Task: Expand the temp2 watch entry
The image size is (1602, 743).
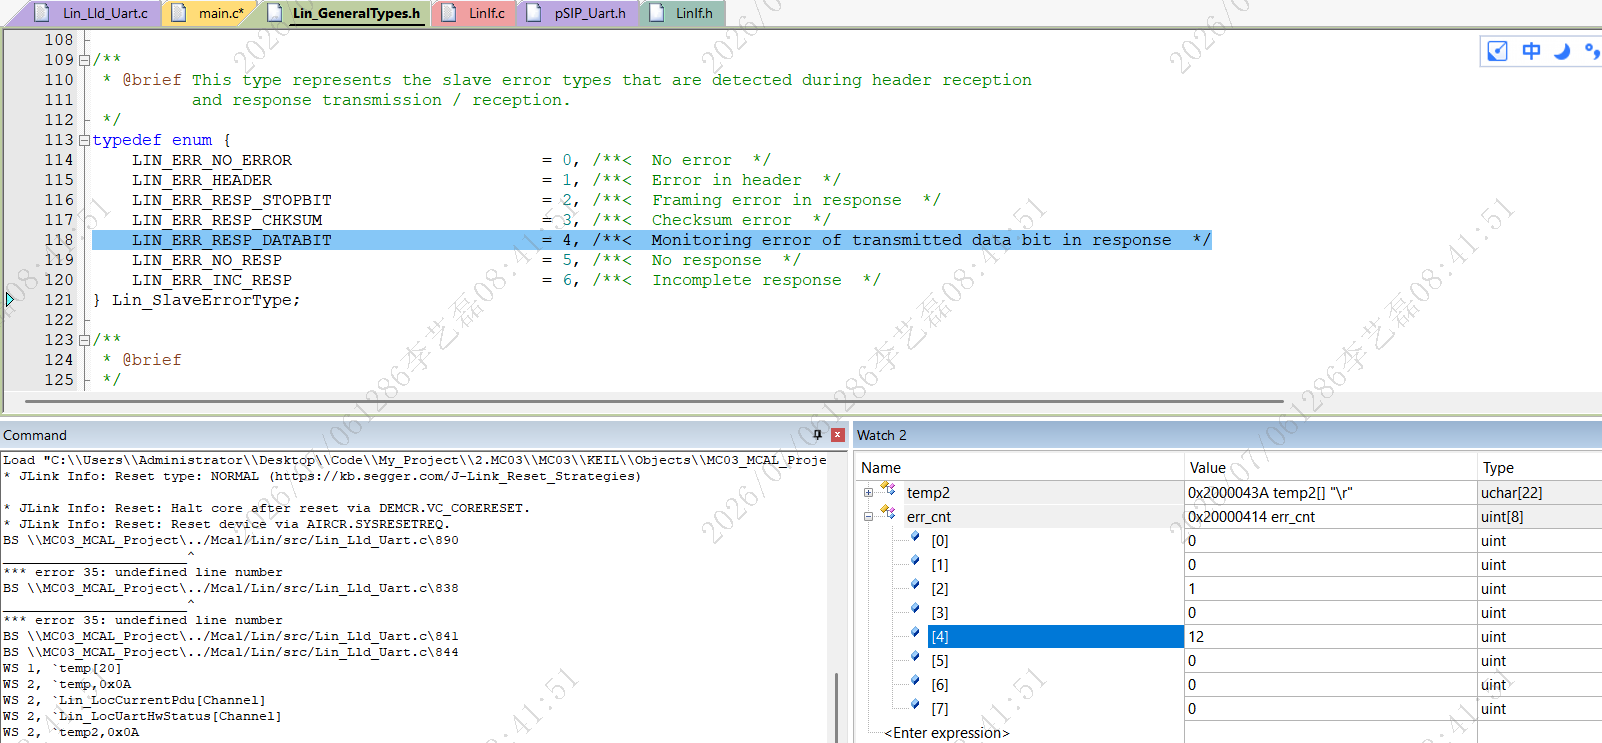Action: [868, 492]
